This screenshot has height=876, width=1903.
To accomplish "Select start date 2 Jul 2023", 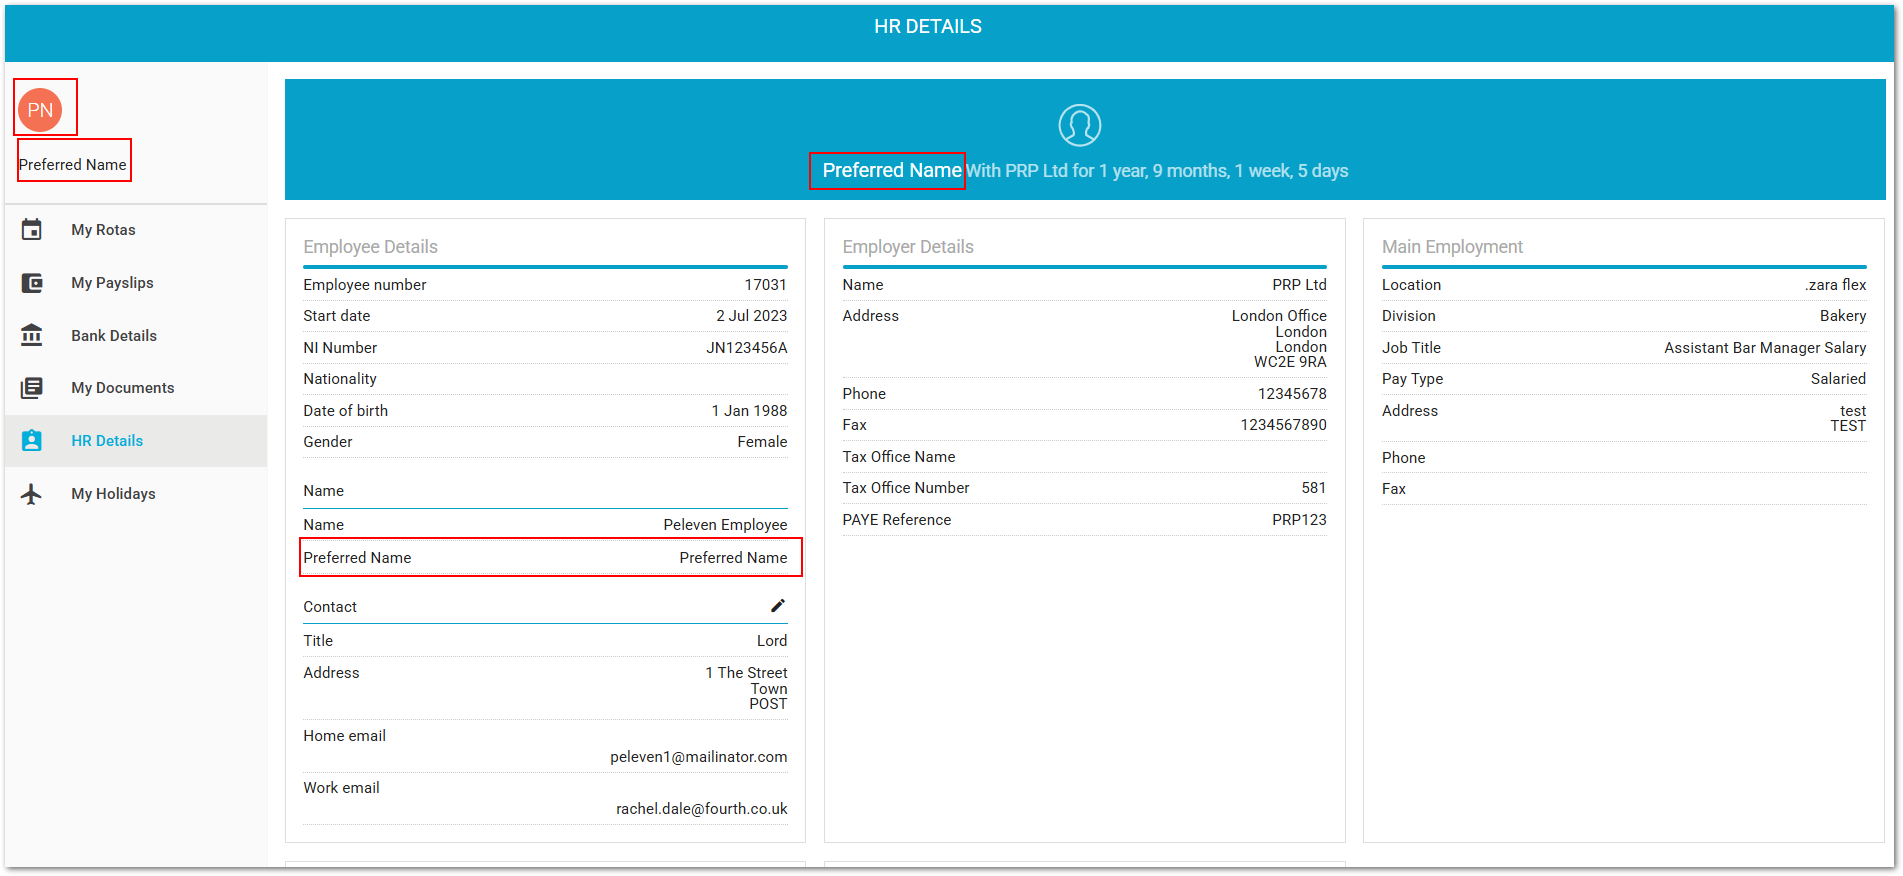I will pos(751,316).
